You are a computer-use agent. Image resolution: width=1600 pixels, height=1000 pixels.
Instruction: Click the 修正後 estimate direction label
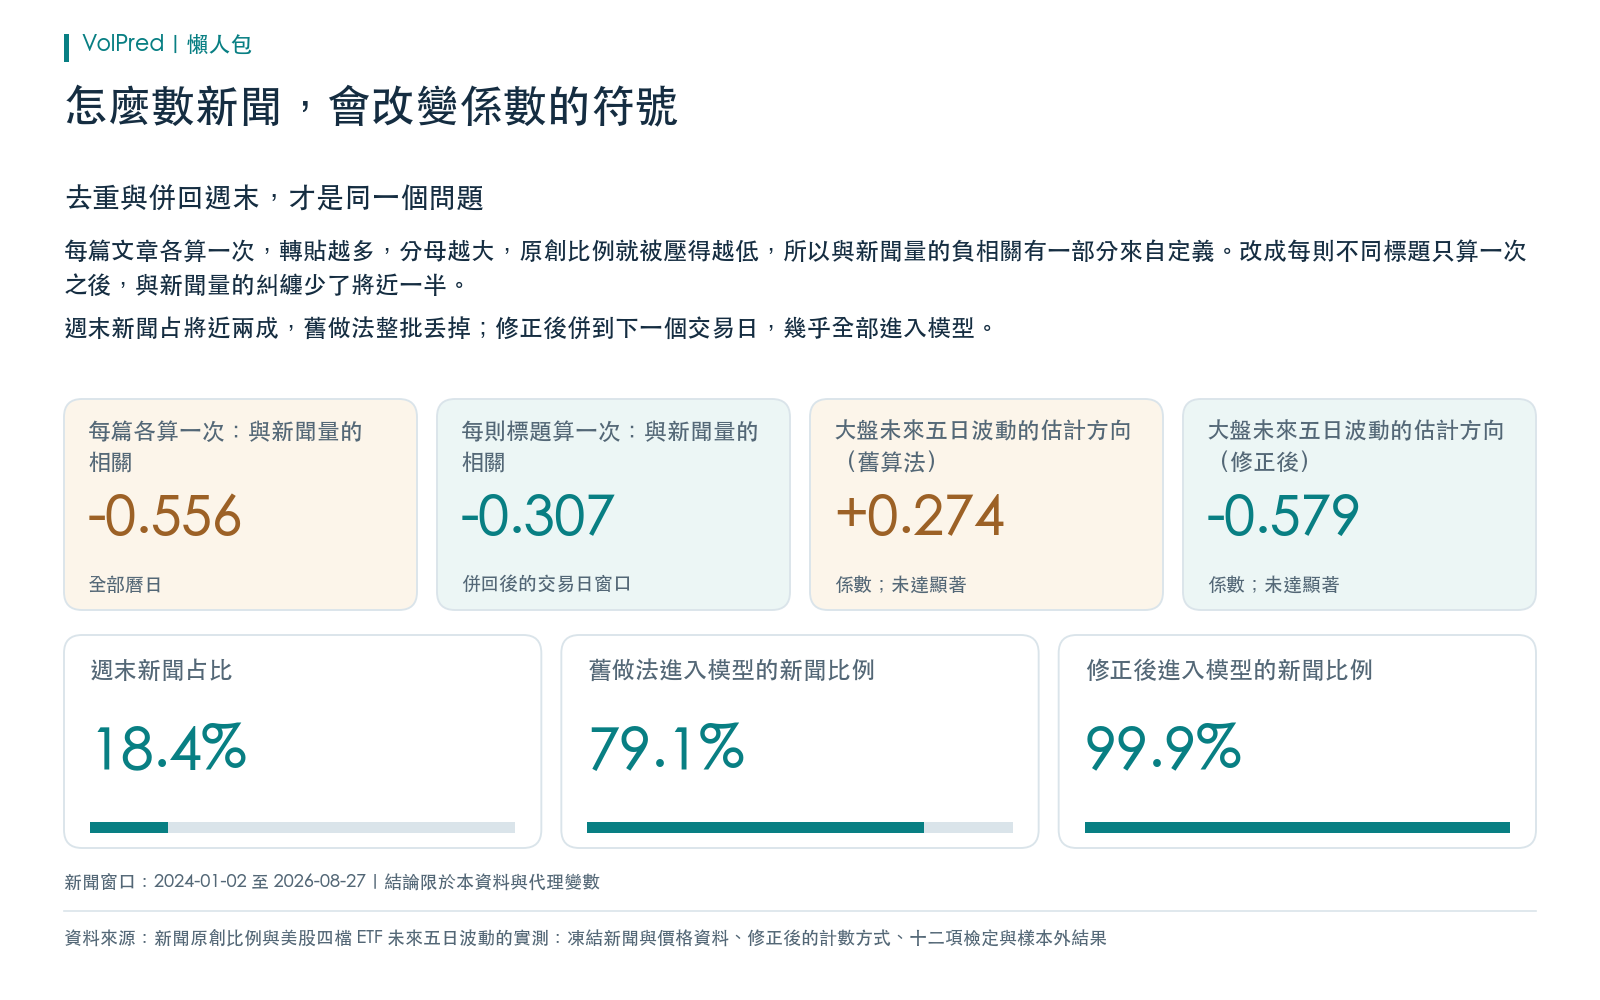pos(1356,445)
